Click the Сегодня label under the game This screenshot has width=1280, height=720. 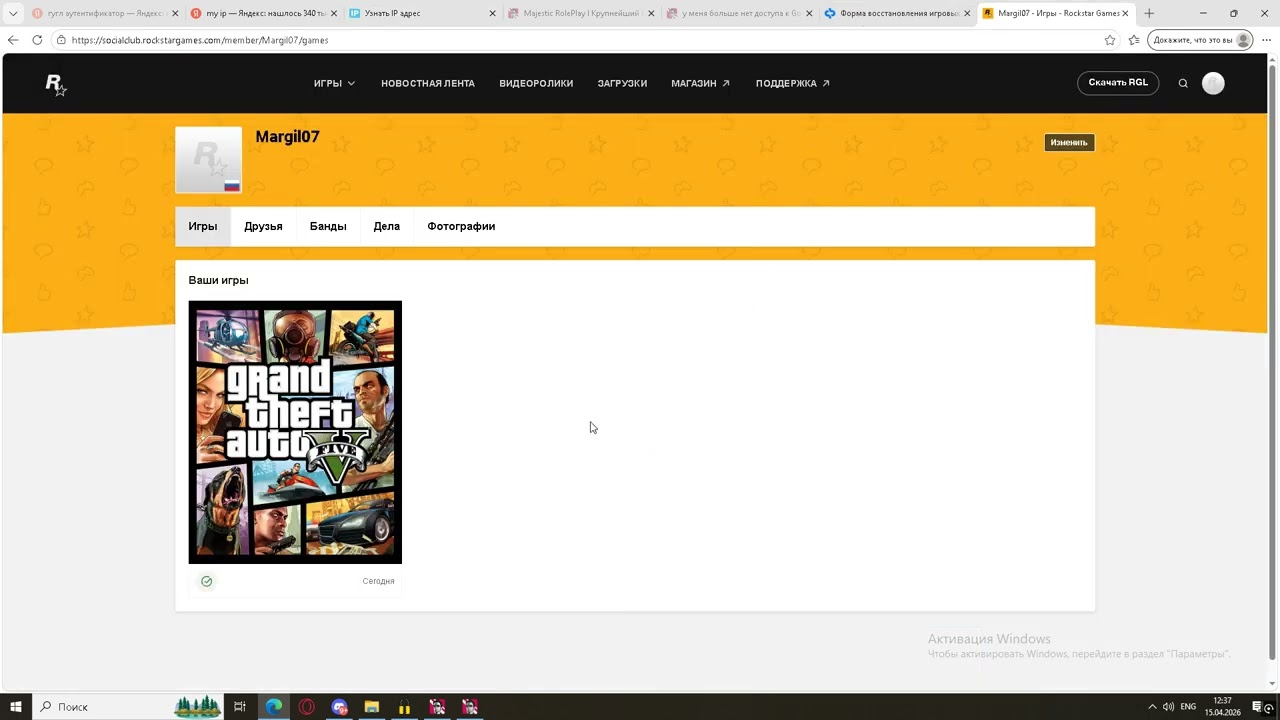378,581
